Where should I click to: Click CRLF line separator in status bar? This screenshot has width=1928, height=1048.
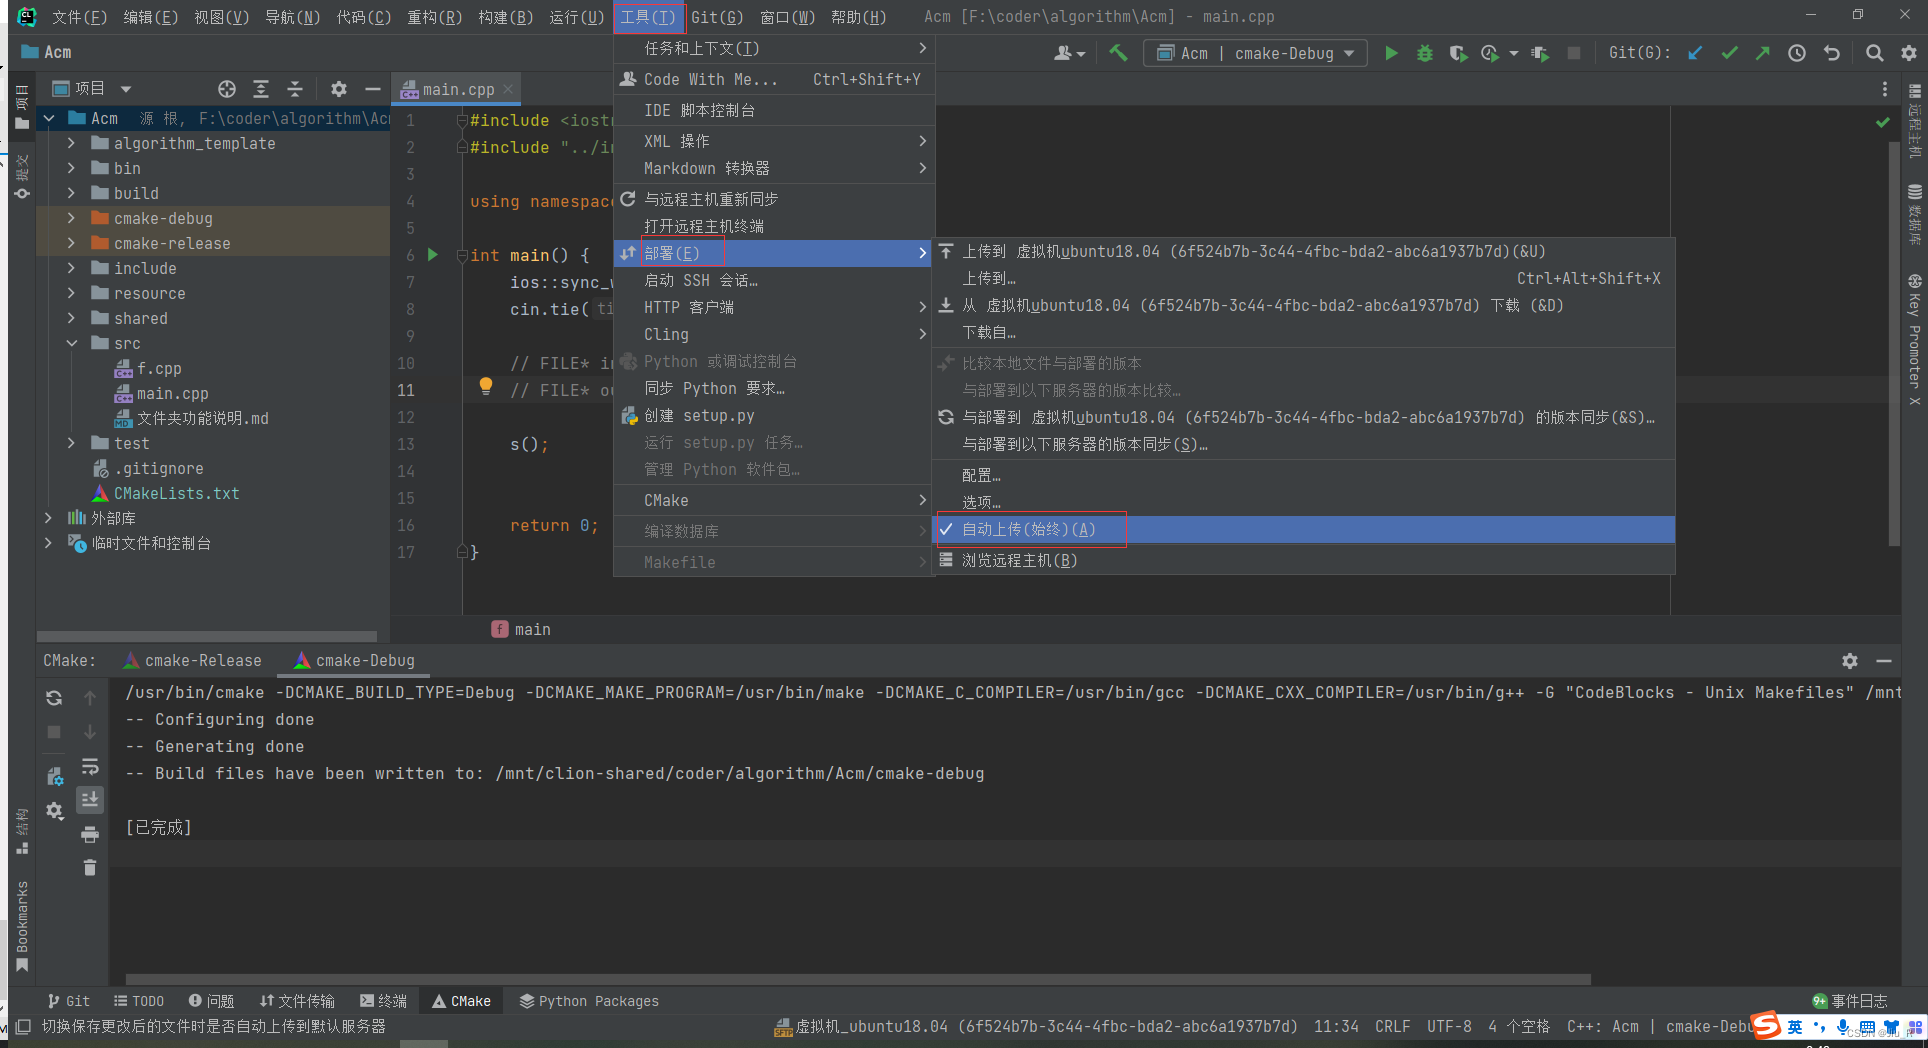tap(1392, 1027)
